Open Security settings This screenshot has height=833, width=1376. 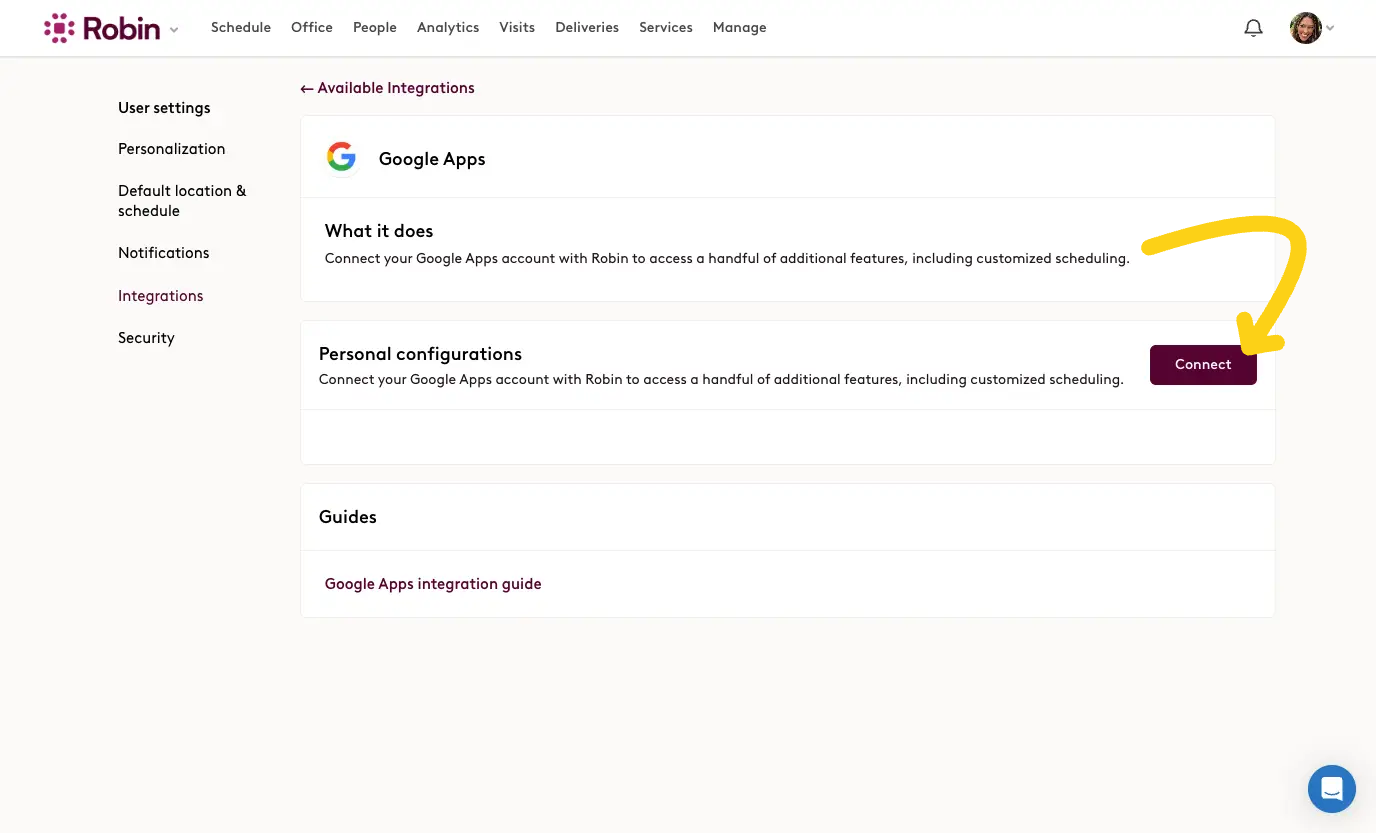(146, 338)
